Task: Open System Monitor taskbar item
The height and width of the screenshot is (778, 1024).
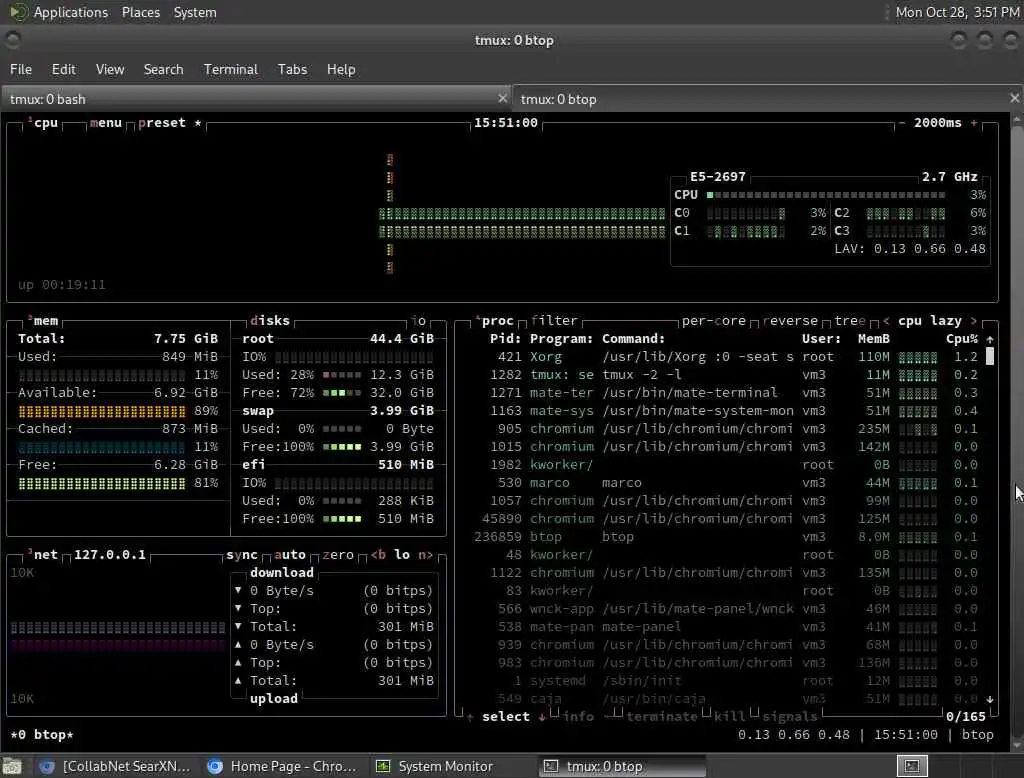Action: click(x=434, y=766)
